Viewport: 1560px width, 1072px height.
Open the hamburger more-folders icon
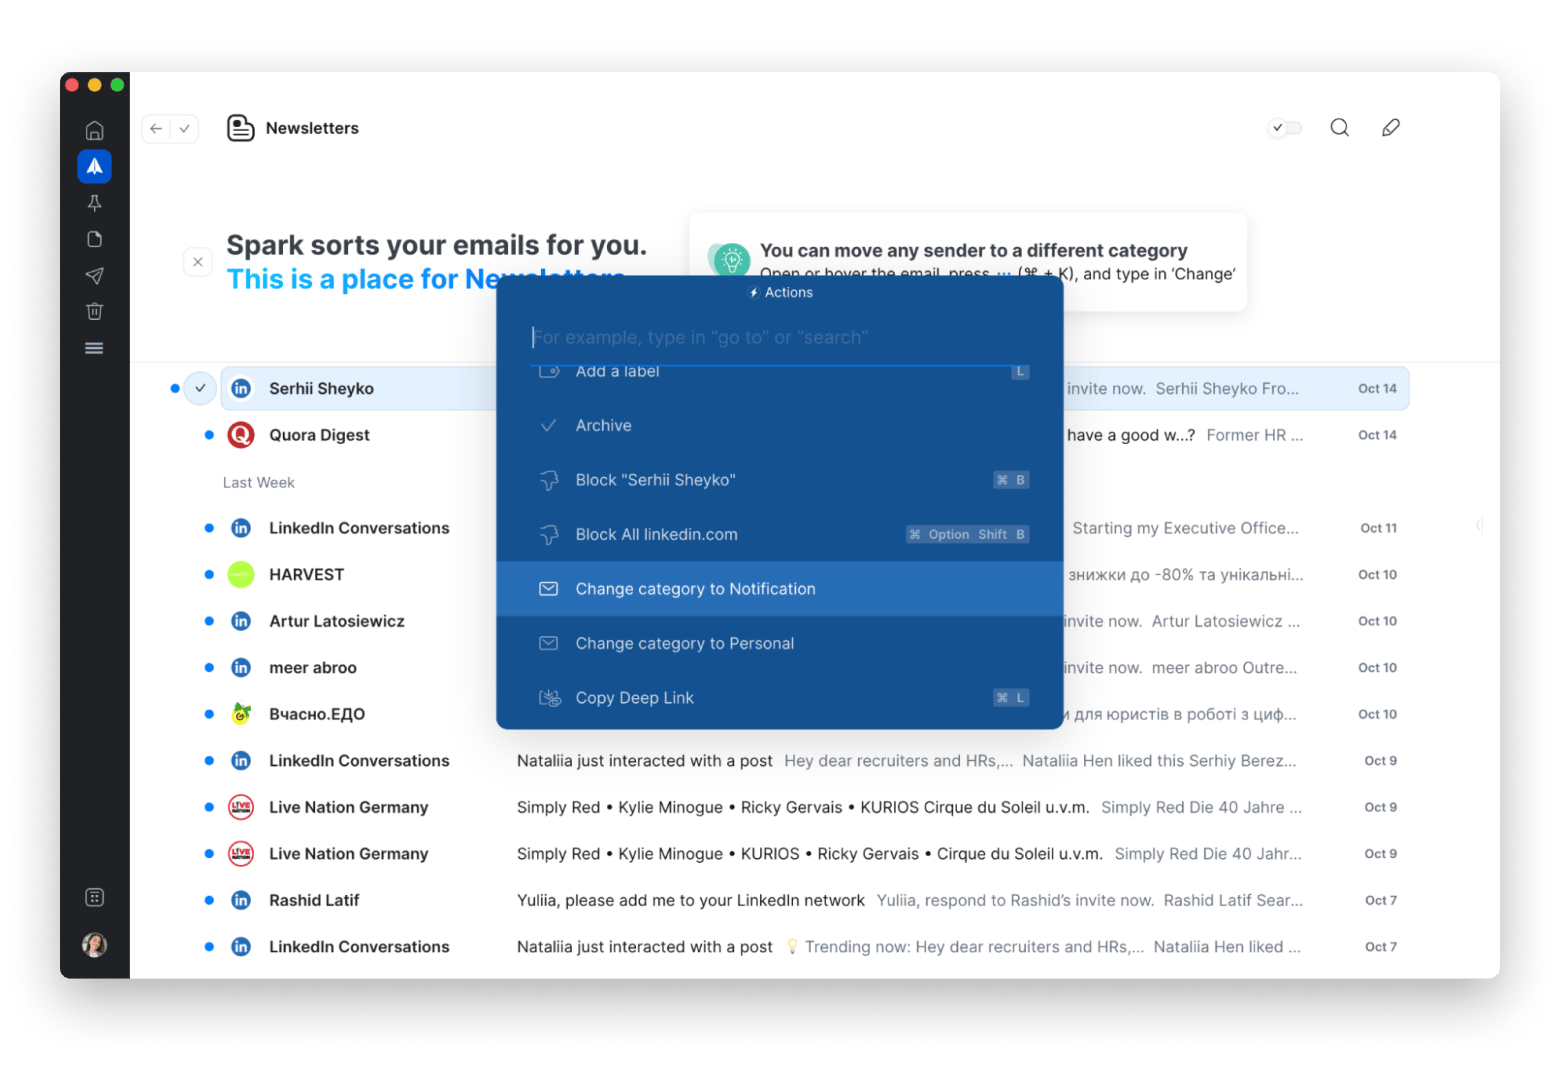[x=94, y=348]
